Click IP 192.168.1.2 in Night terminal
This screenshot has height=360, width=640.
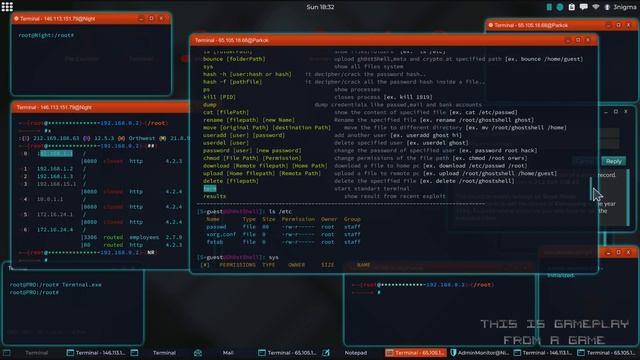pyautogui.click(x=55, y=169)
